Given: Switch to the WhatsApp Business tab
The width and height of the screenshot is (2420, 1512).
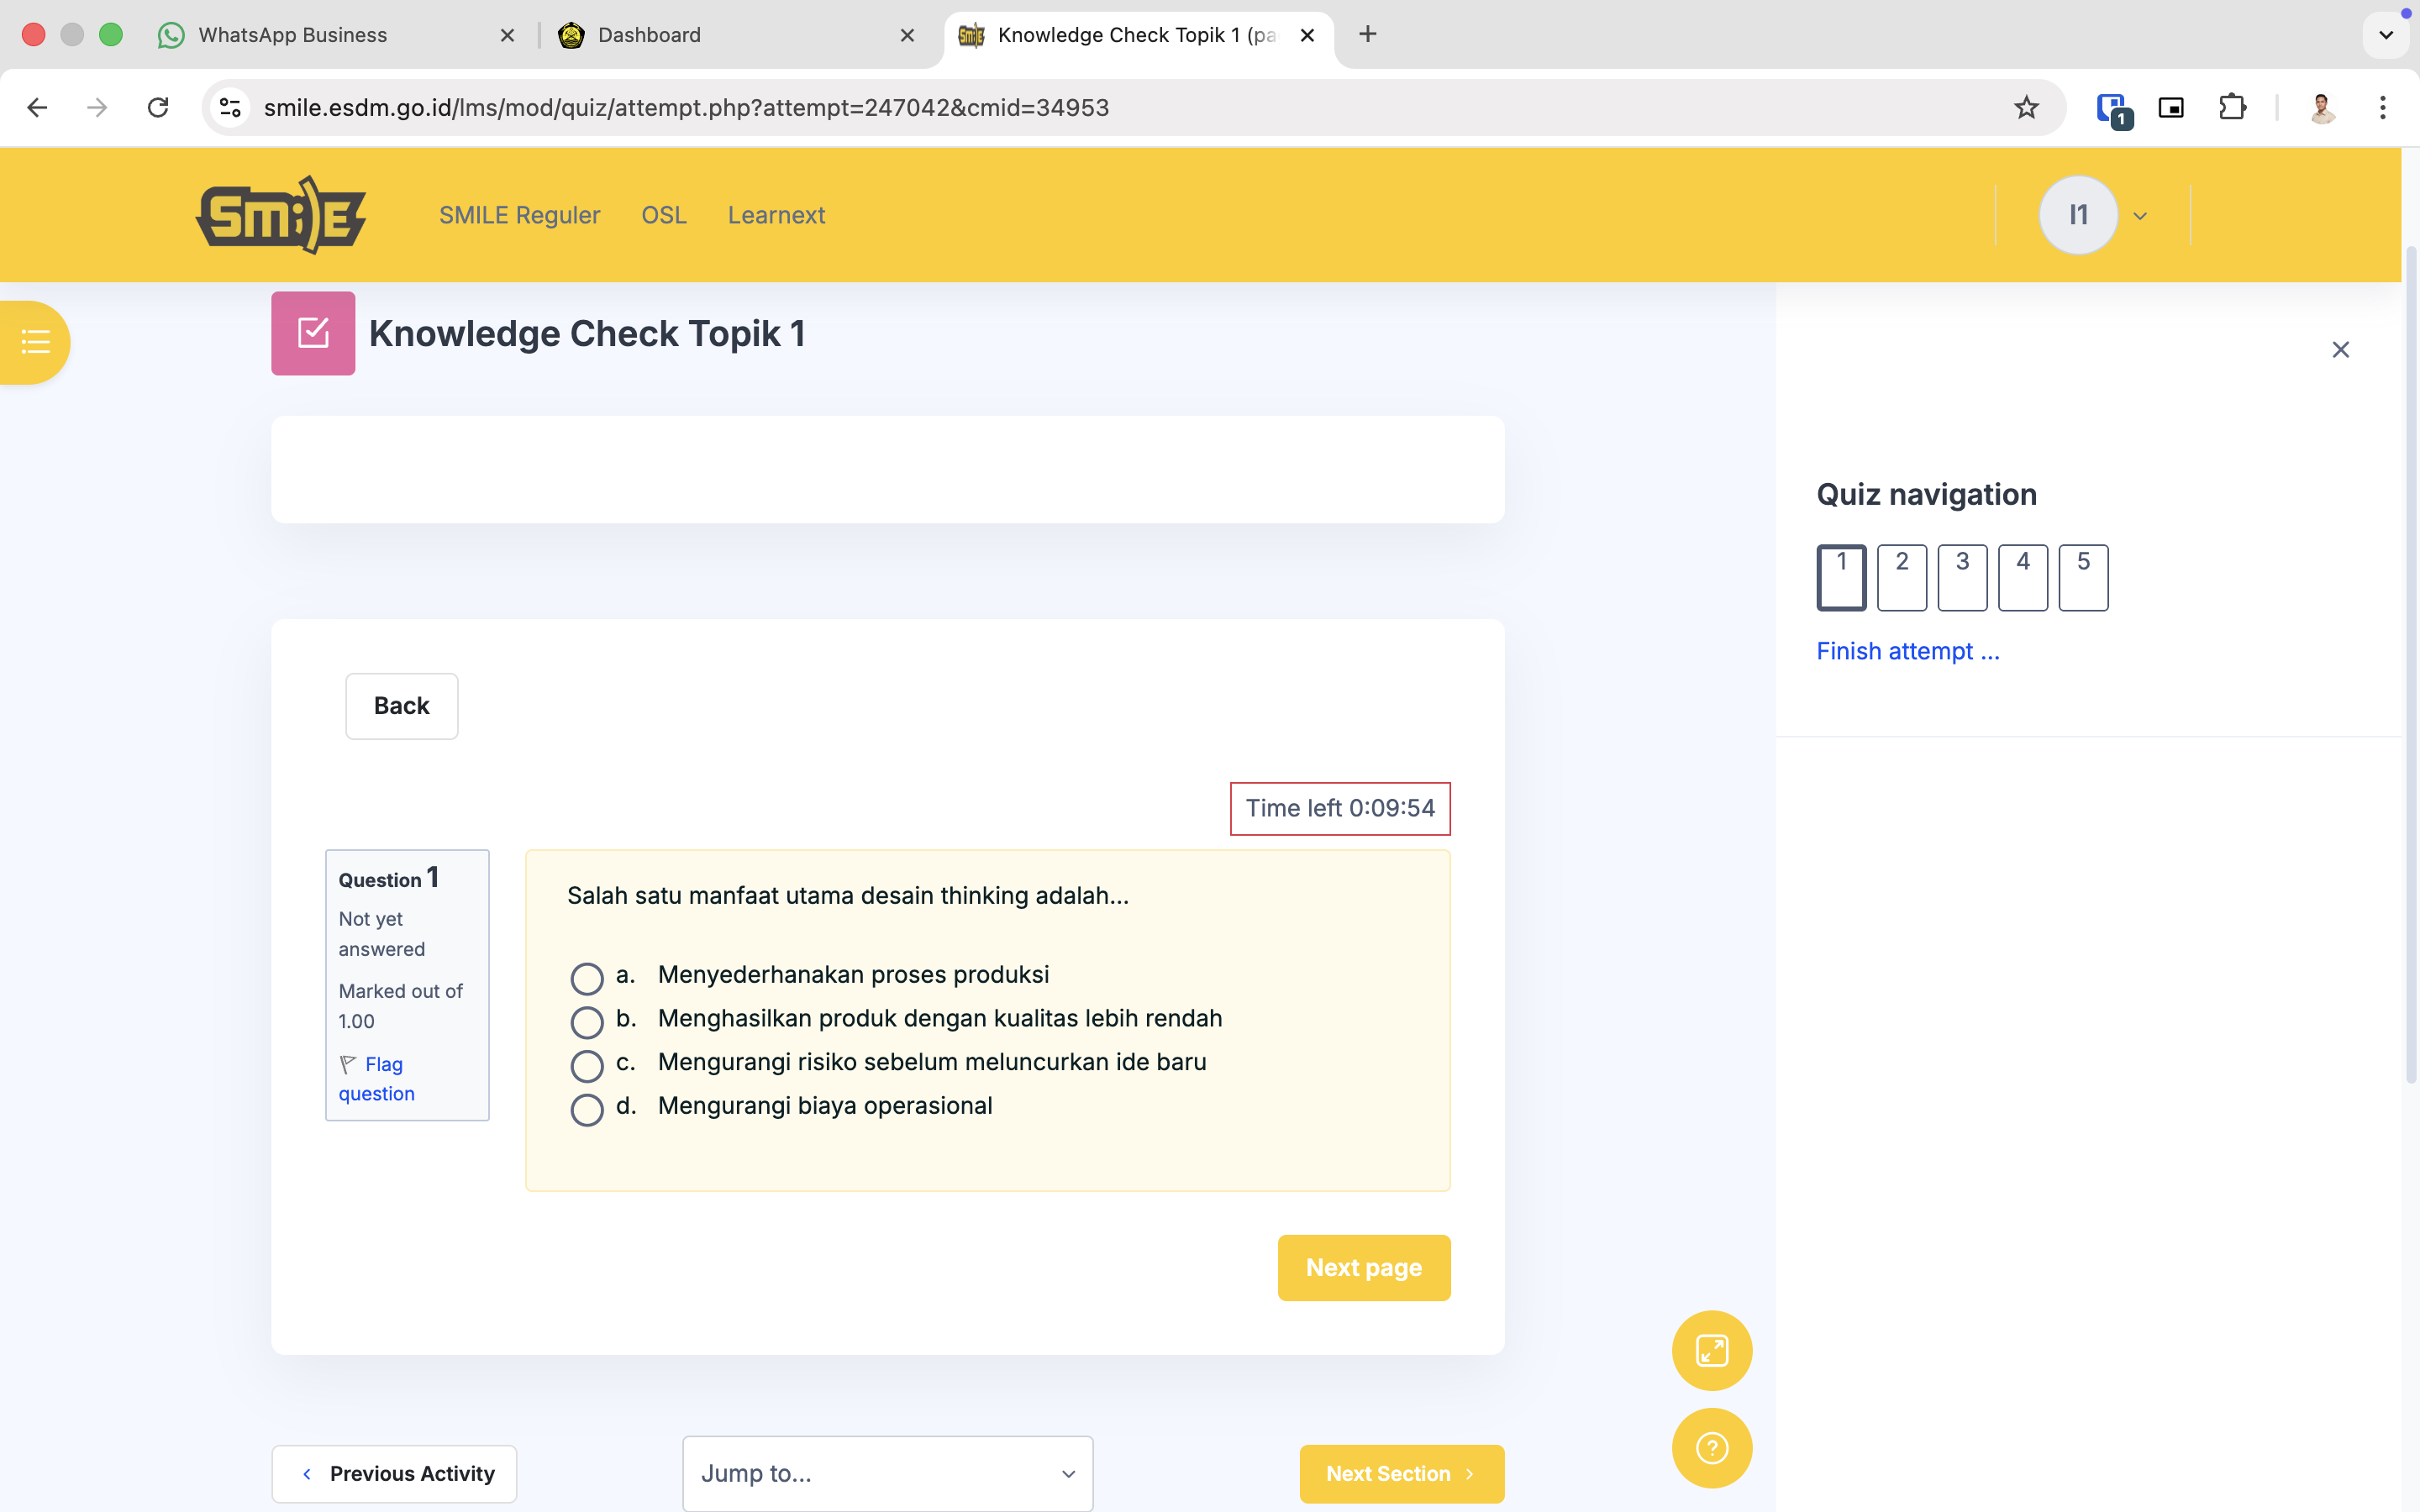Looking at the screenshot, I should [292, 35].
